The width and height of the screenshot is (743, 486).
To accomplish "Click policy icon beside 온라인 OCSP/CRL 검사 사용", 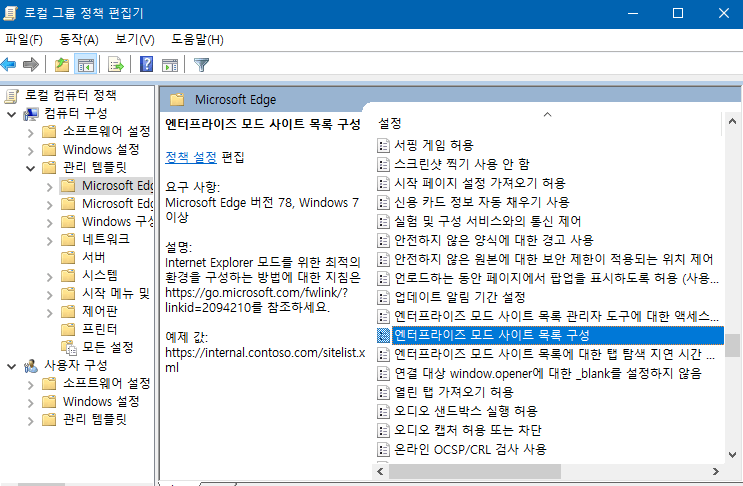I will click(383, 449).
